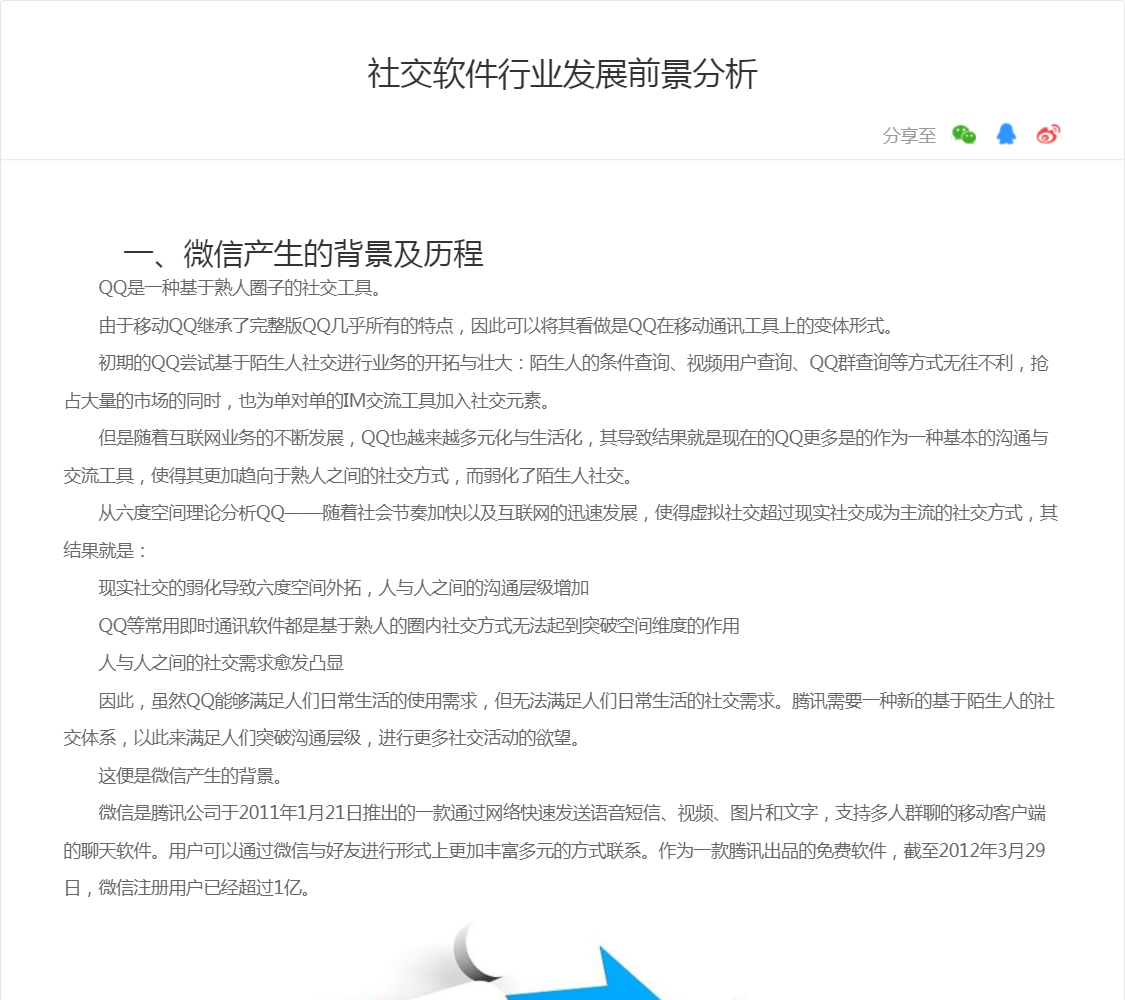Click line QQ等常用即时通讯软件
The height and width of the screenshot is (1000, 1125).
tap(419, 626)
